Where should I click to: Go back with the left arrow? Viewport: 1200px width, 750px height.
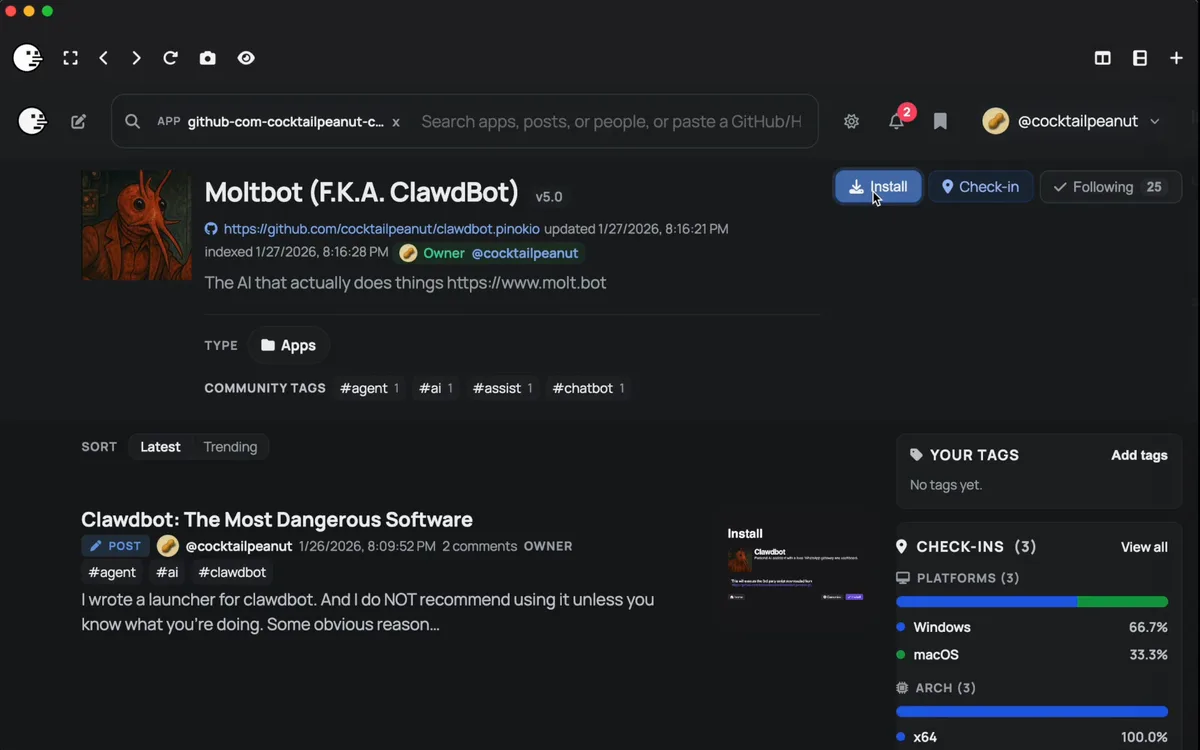coord(104,58)
